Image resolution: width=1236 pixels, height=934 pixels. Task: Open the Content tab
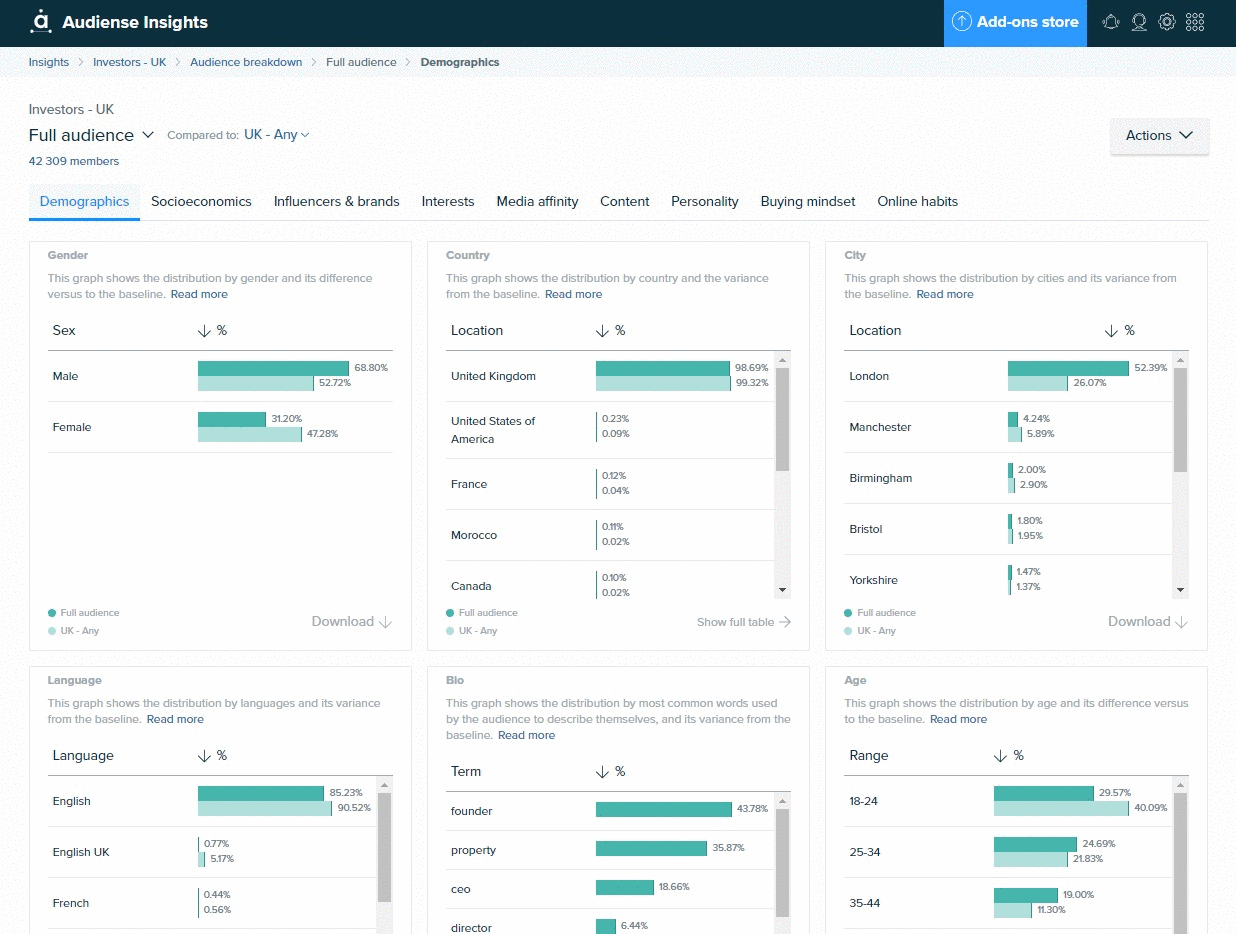tap(625, 202)
